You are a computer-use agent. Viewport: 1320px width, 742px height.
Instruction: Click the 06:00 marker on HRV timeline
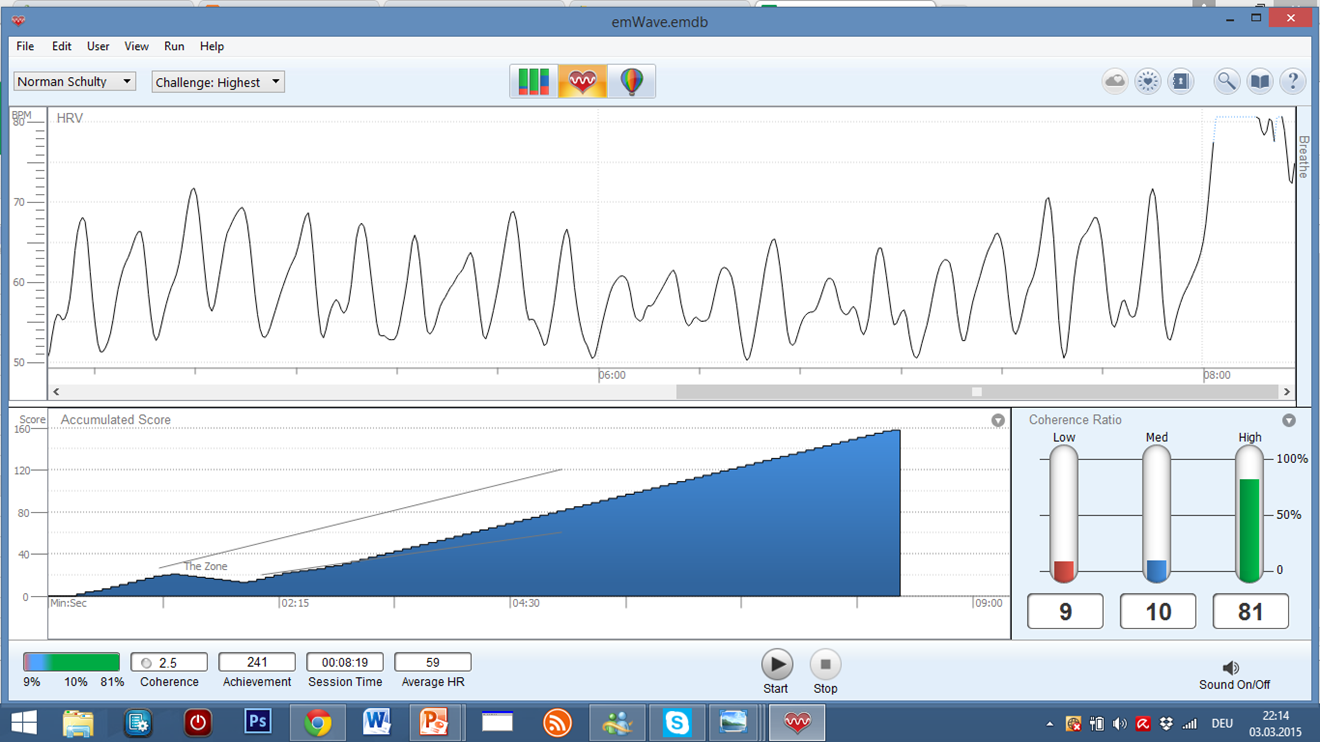point(612,376)
